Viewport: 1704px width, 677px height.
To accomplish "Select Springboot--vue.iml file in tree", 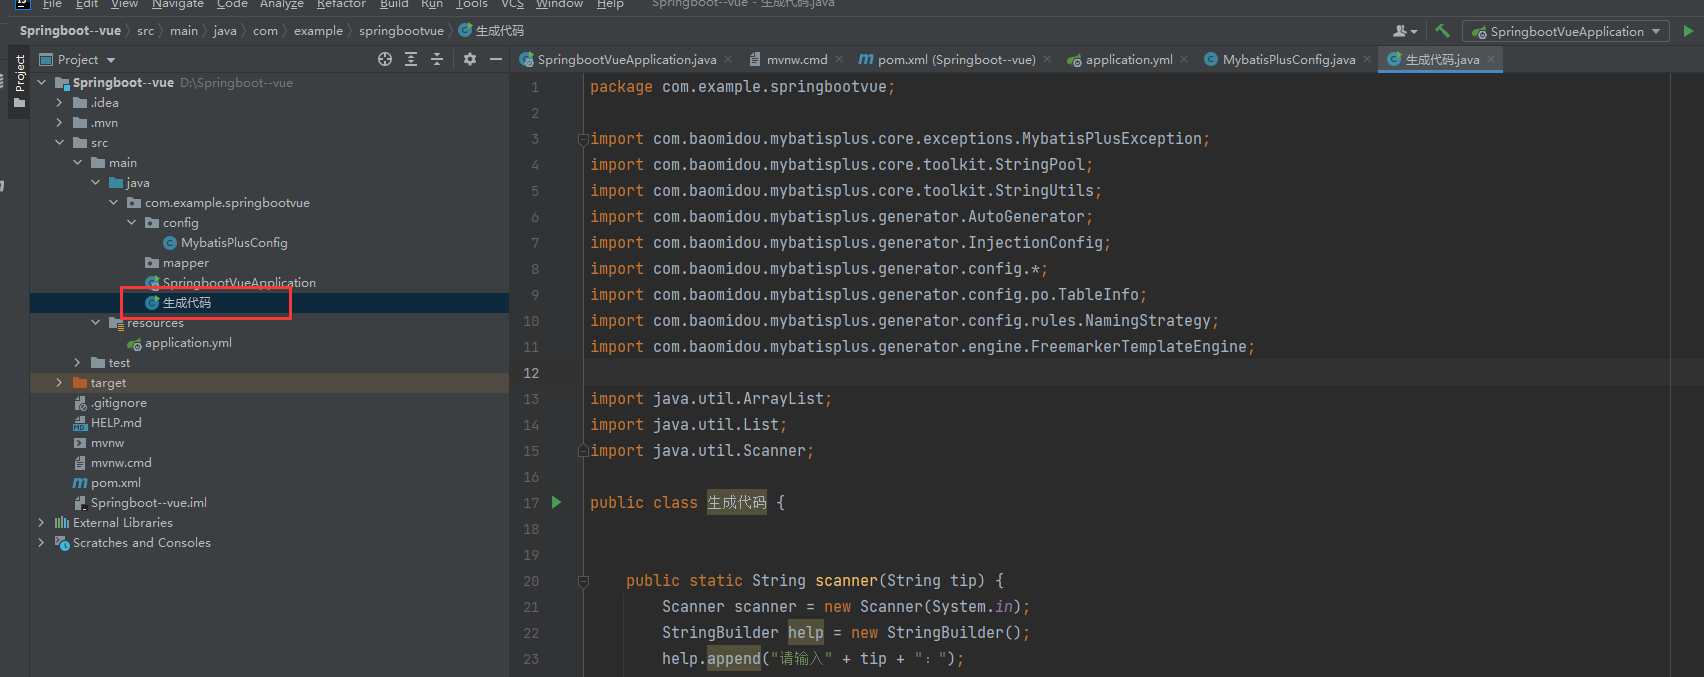I will click(x=149, y=503).
